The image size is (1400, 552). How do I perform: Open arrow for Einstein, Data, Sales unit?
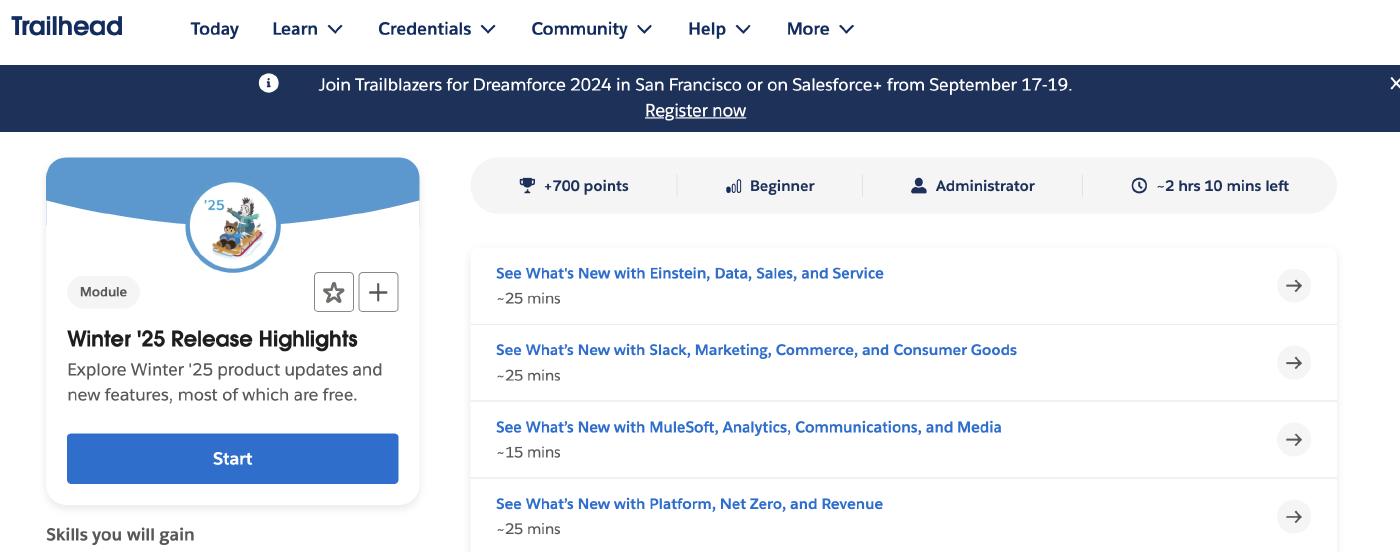pyautogui.click(x=1294, y=286)
